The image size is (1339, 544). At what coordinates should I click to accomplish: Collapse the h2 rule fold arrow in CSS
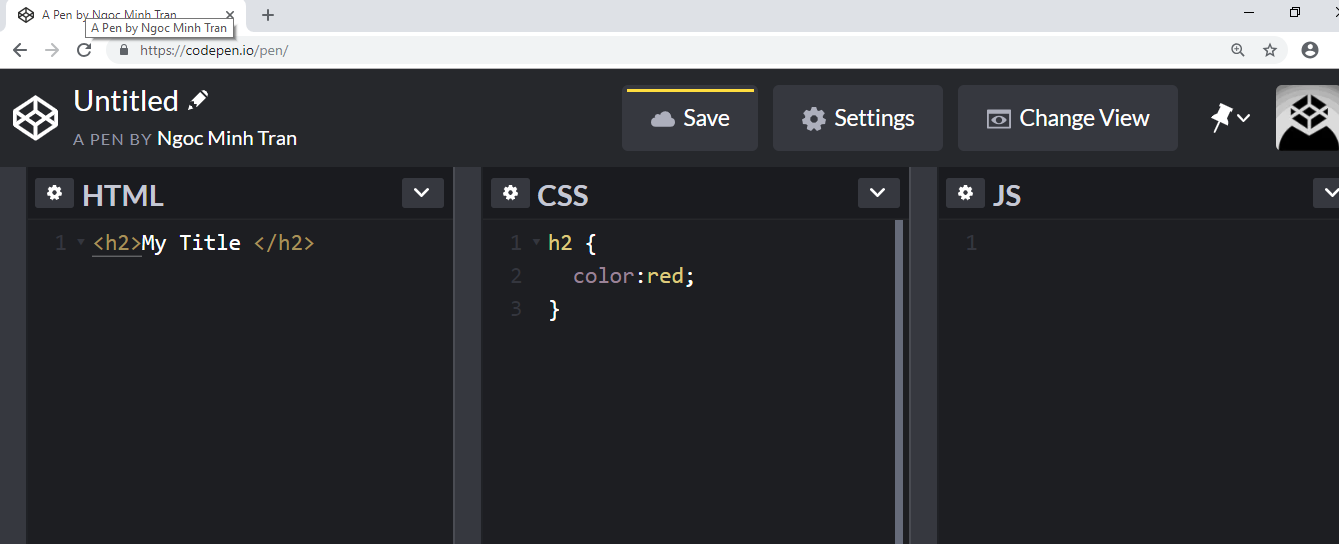[x=537, y=242]
